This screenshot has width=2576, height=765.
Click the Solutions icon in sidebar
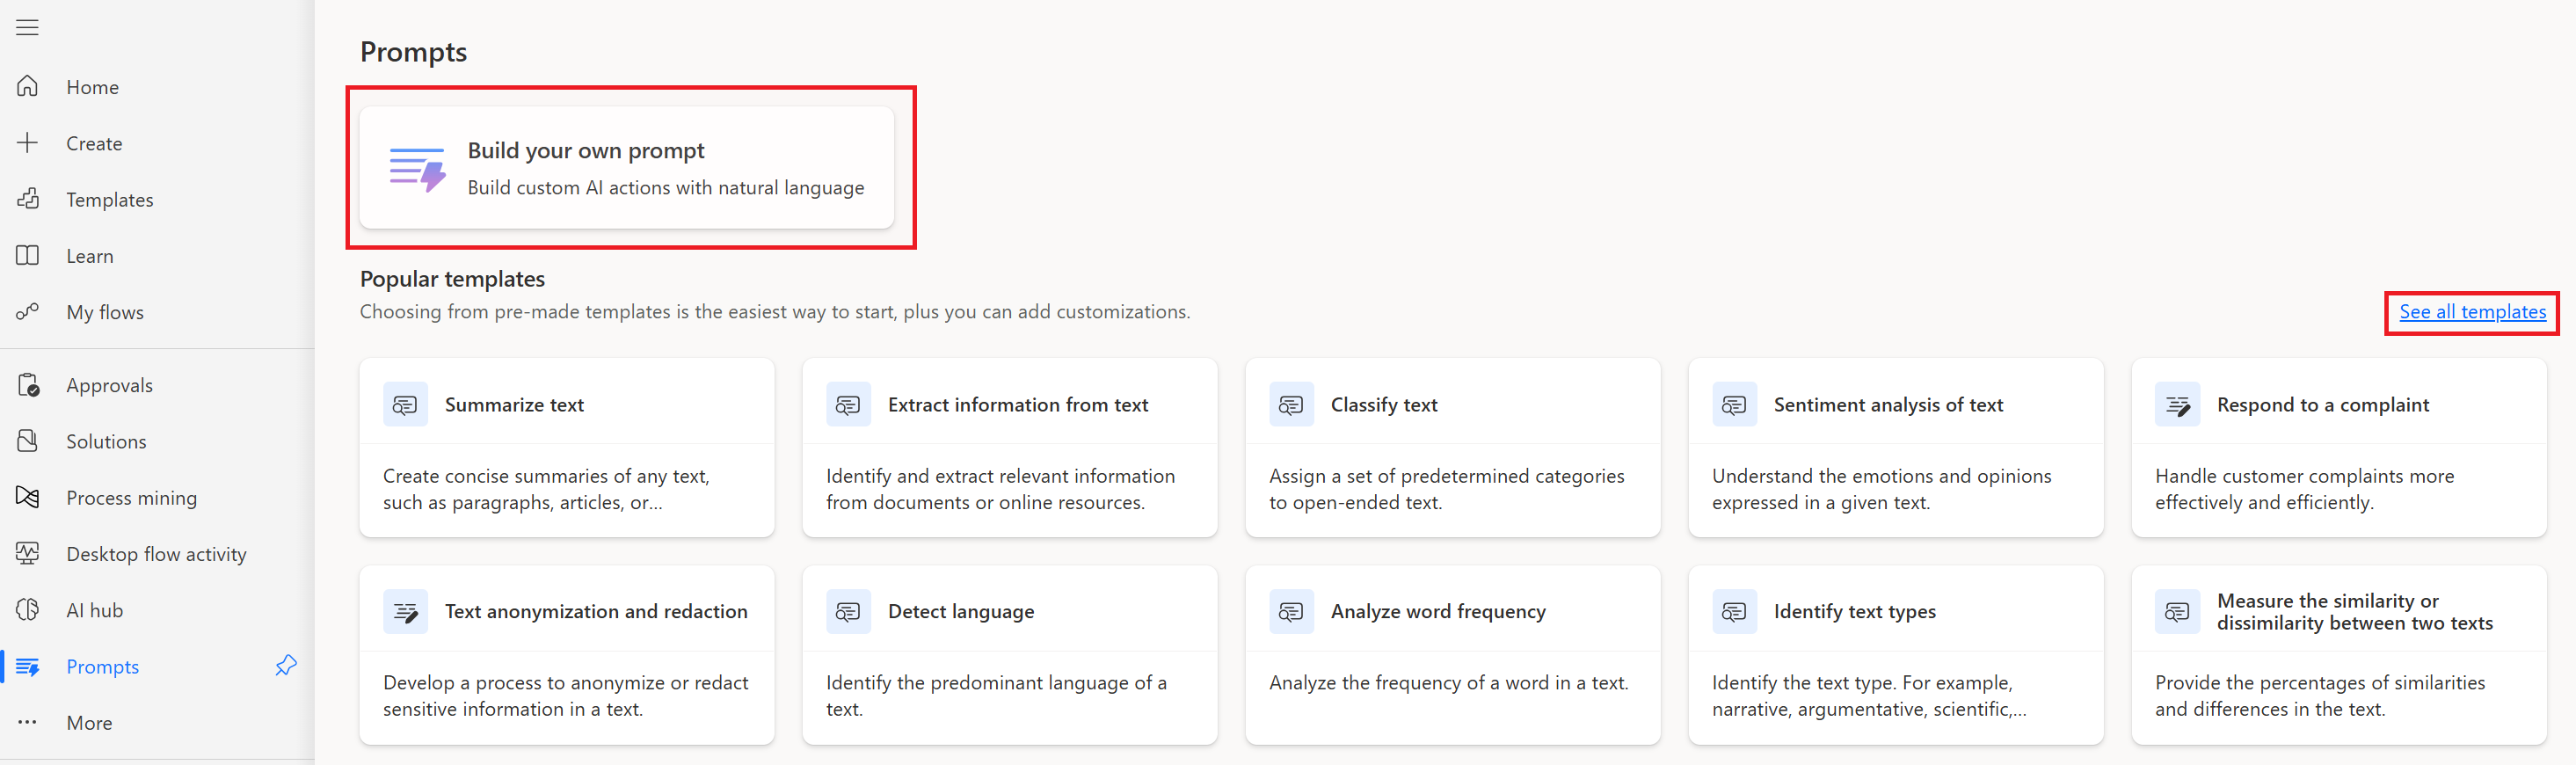pos(28,441)
